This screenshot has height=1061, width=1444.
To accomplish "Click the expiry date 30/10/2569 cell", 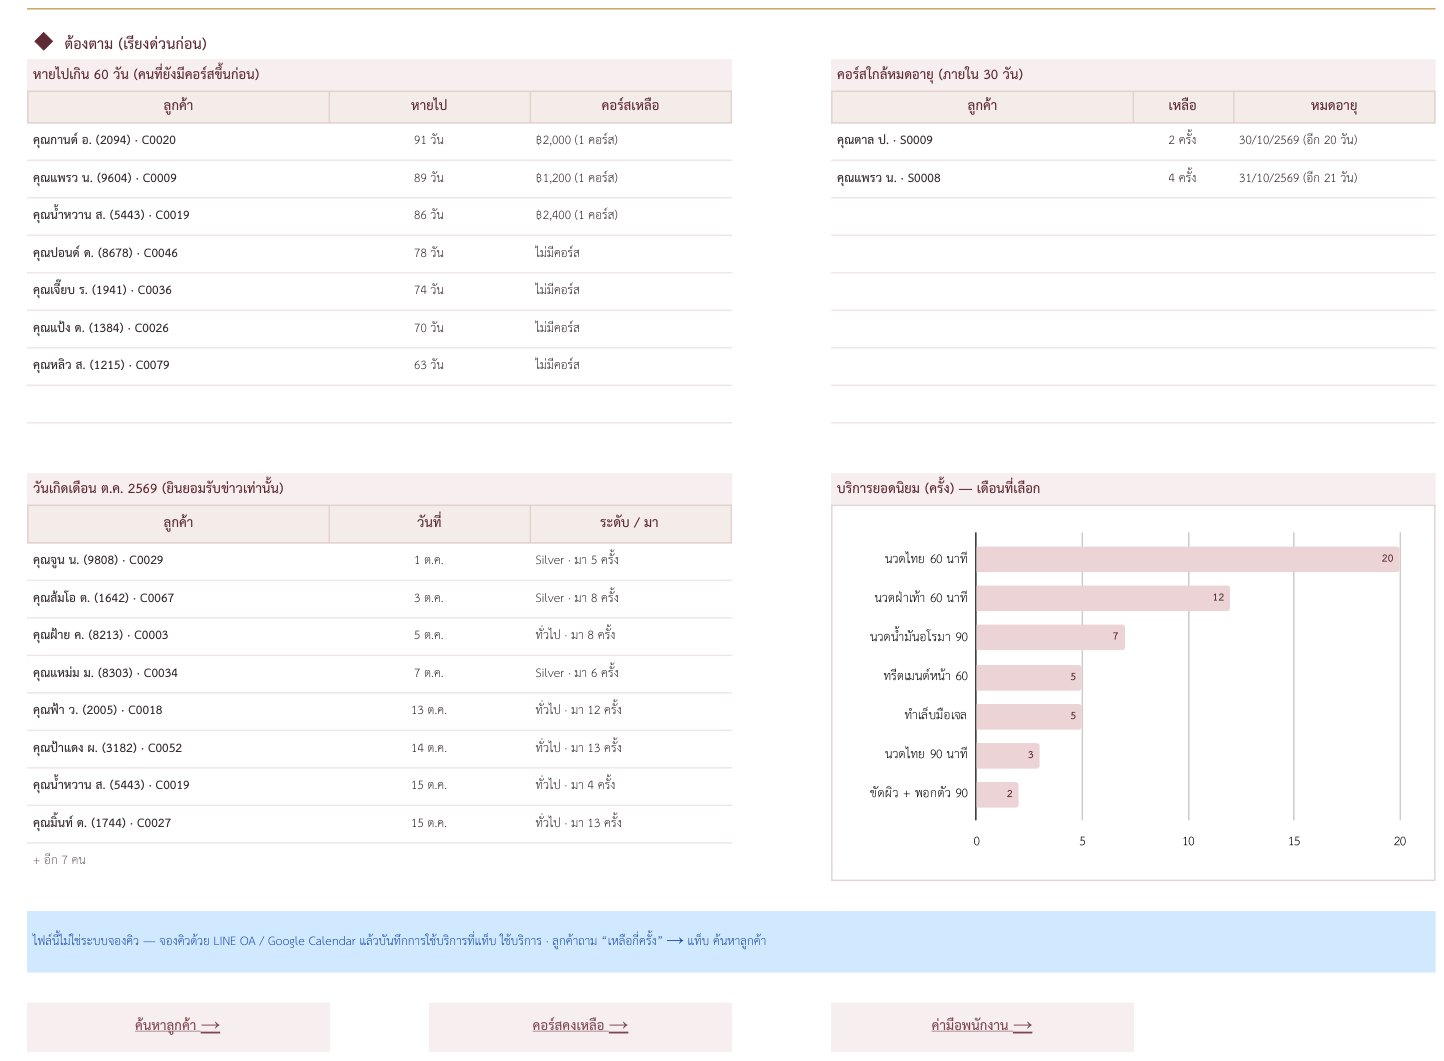I will coord(1334,140).
